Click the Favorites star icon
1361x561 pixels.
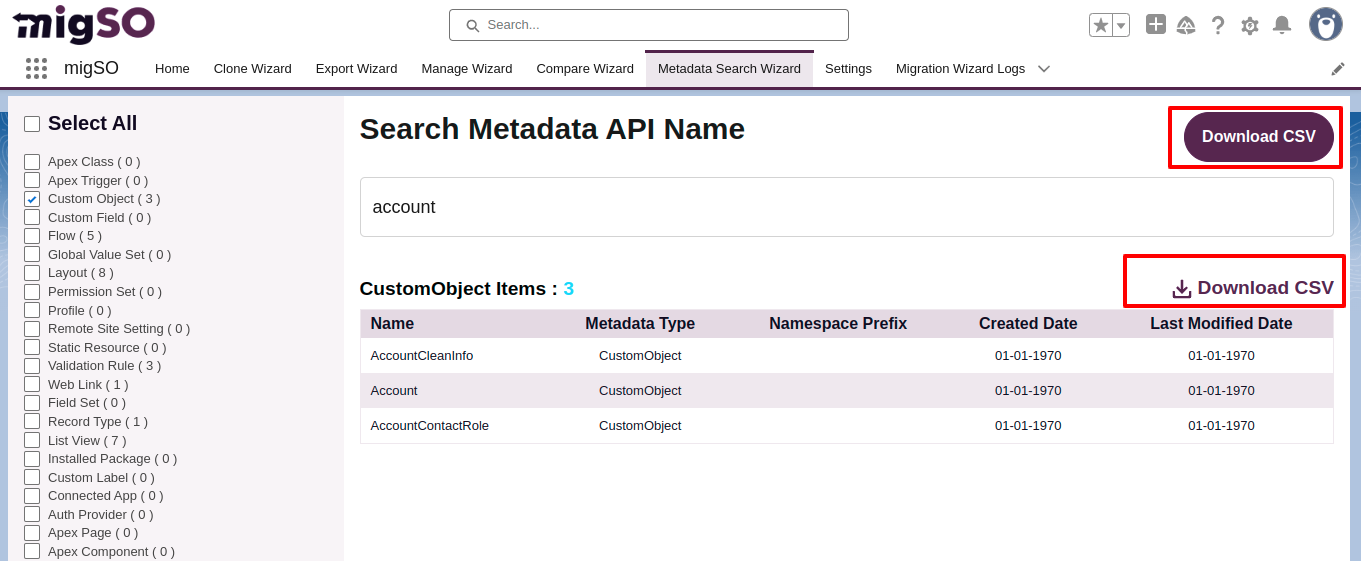point(1101,25)
